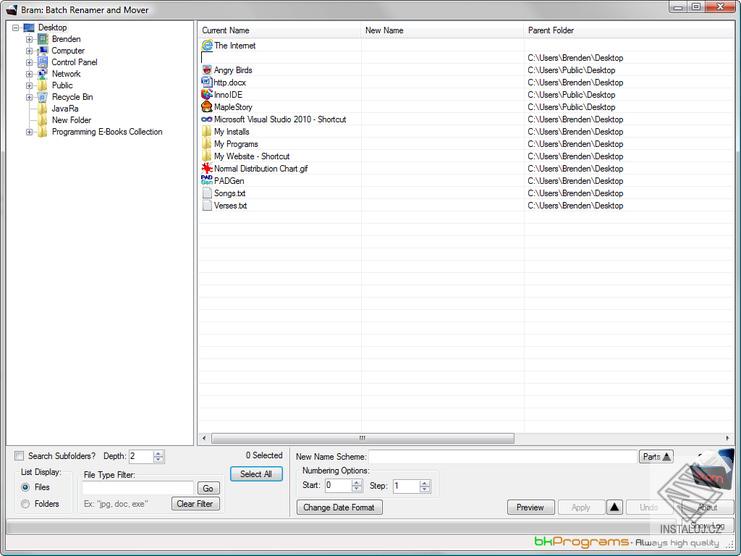Click the bkPrograms logo link

(581, 541)
